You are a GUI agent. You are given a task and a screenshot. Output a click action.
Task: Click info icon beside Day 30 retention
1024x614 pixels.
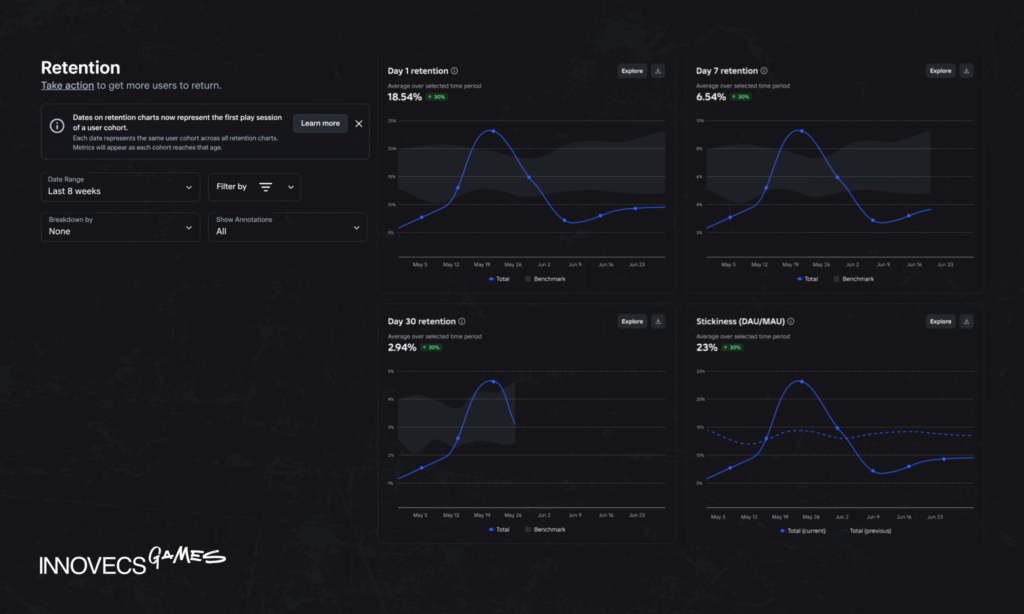pos(462,321)
